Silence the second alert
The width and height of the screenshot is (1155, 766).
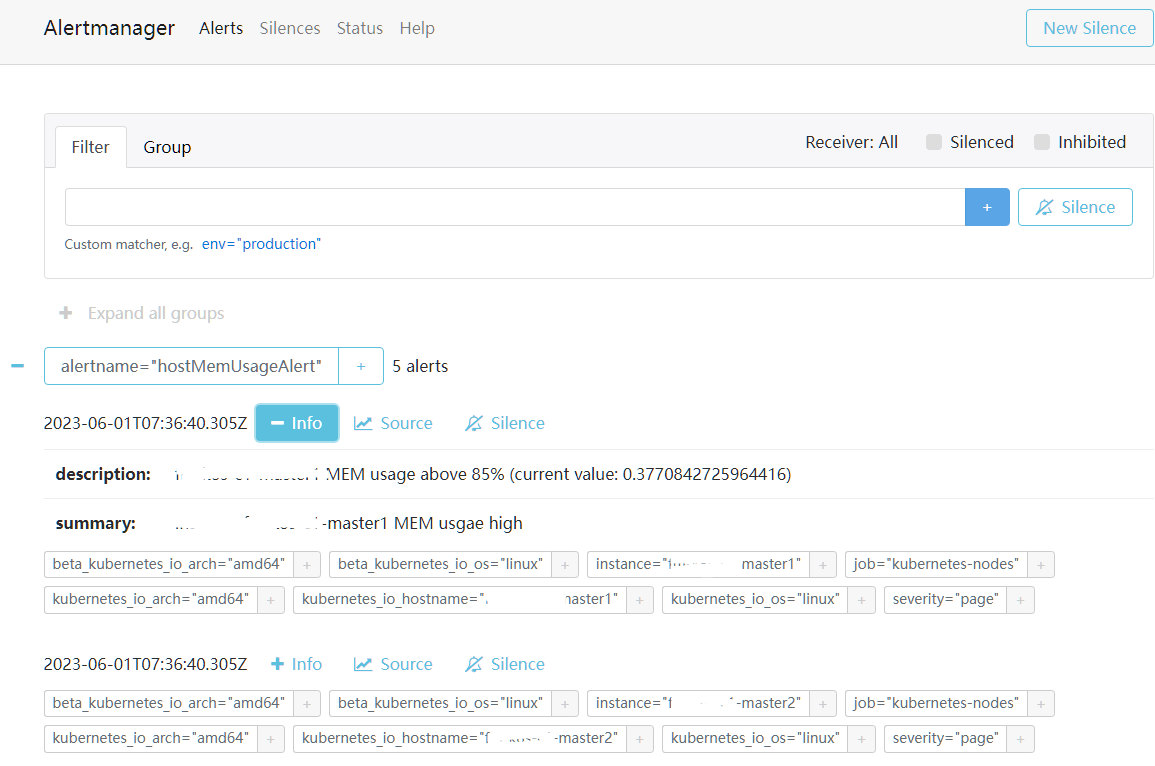tap(505, 664)
